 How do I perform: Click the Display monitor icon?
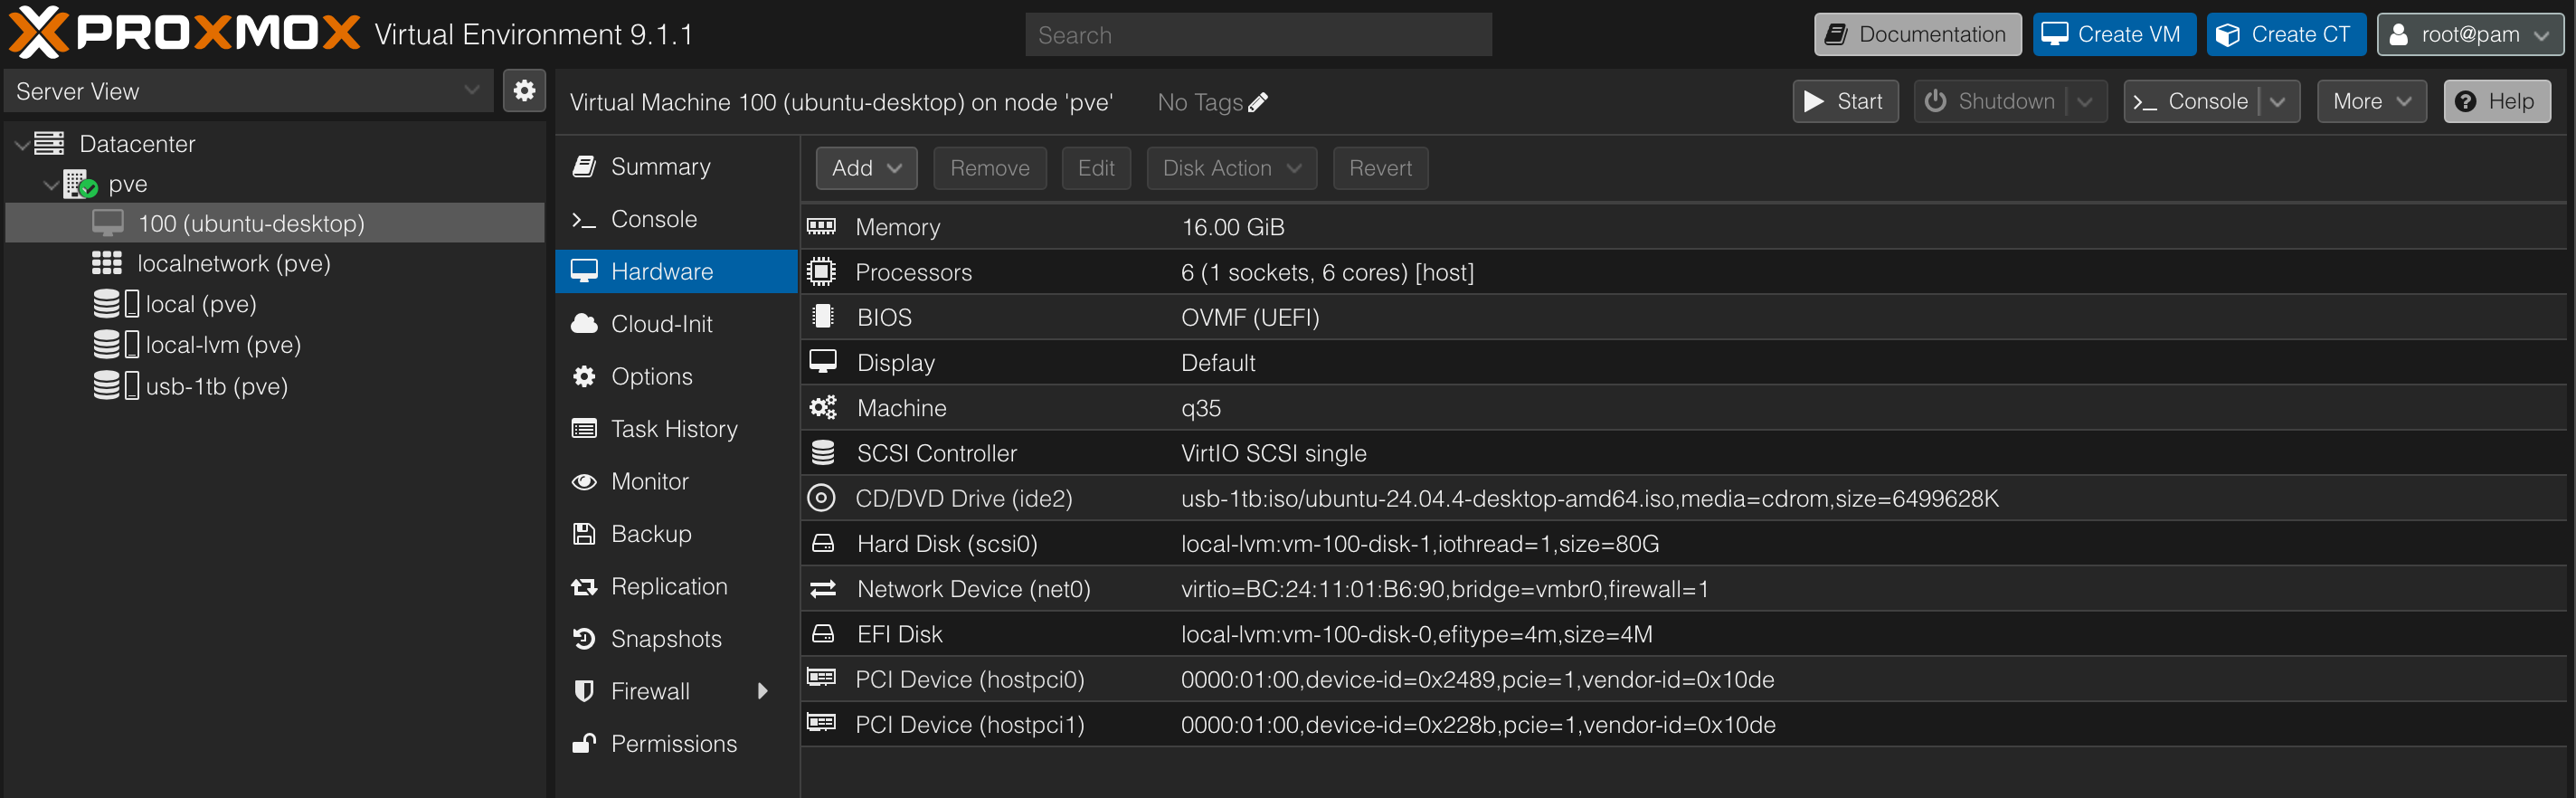click(822, 362)
